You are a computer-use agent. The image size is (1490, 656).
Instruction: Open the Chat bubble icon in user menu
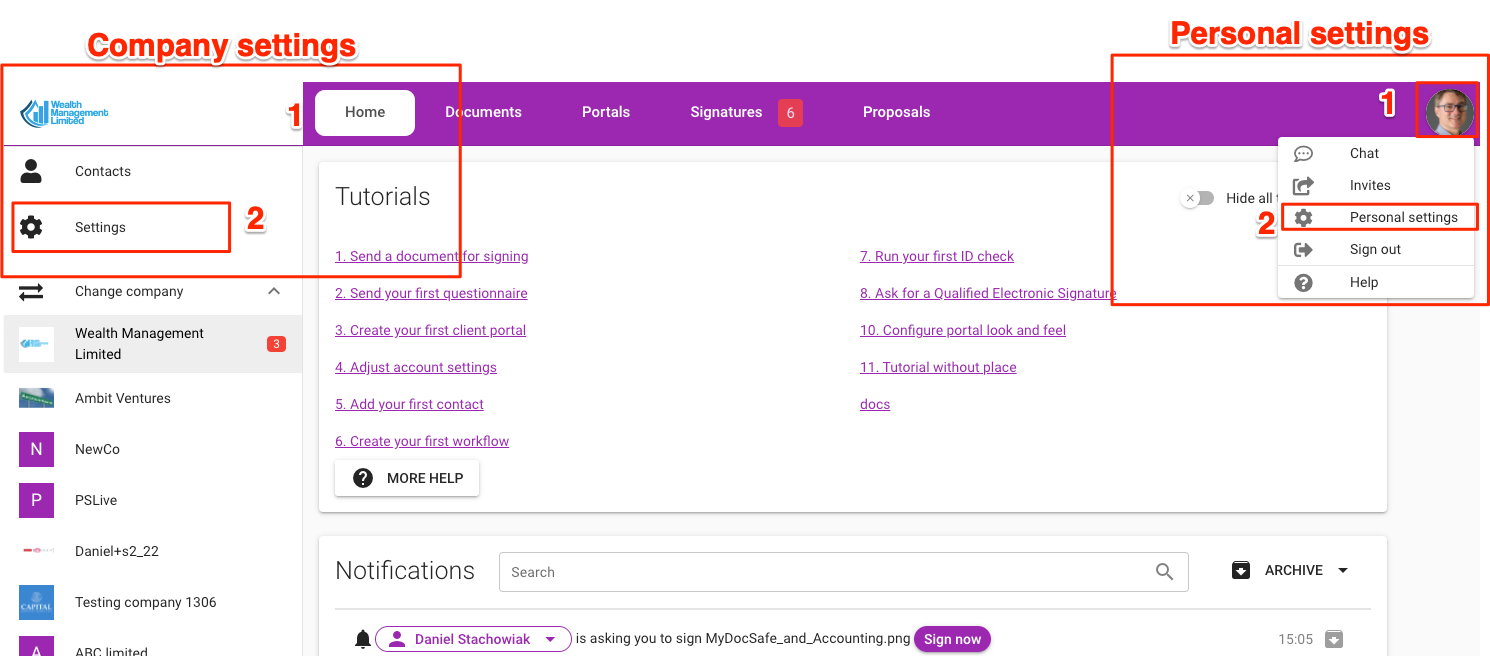click(x=1303, y=153)
